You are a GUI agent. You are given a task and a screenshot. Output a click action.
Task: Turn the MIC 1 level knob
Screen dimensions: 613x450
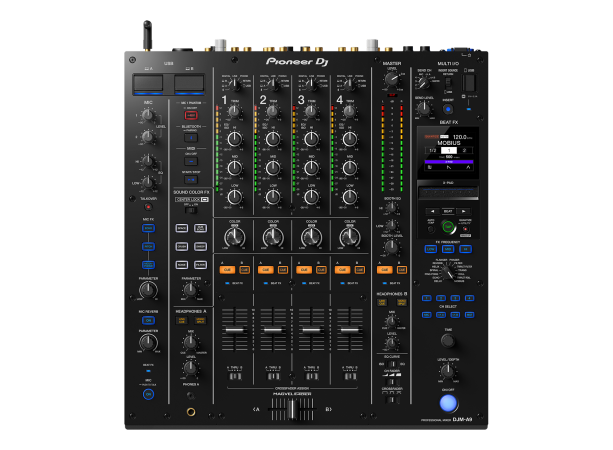click(x=147, y=115)
